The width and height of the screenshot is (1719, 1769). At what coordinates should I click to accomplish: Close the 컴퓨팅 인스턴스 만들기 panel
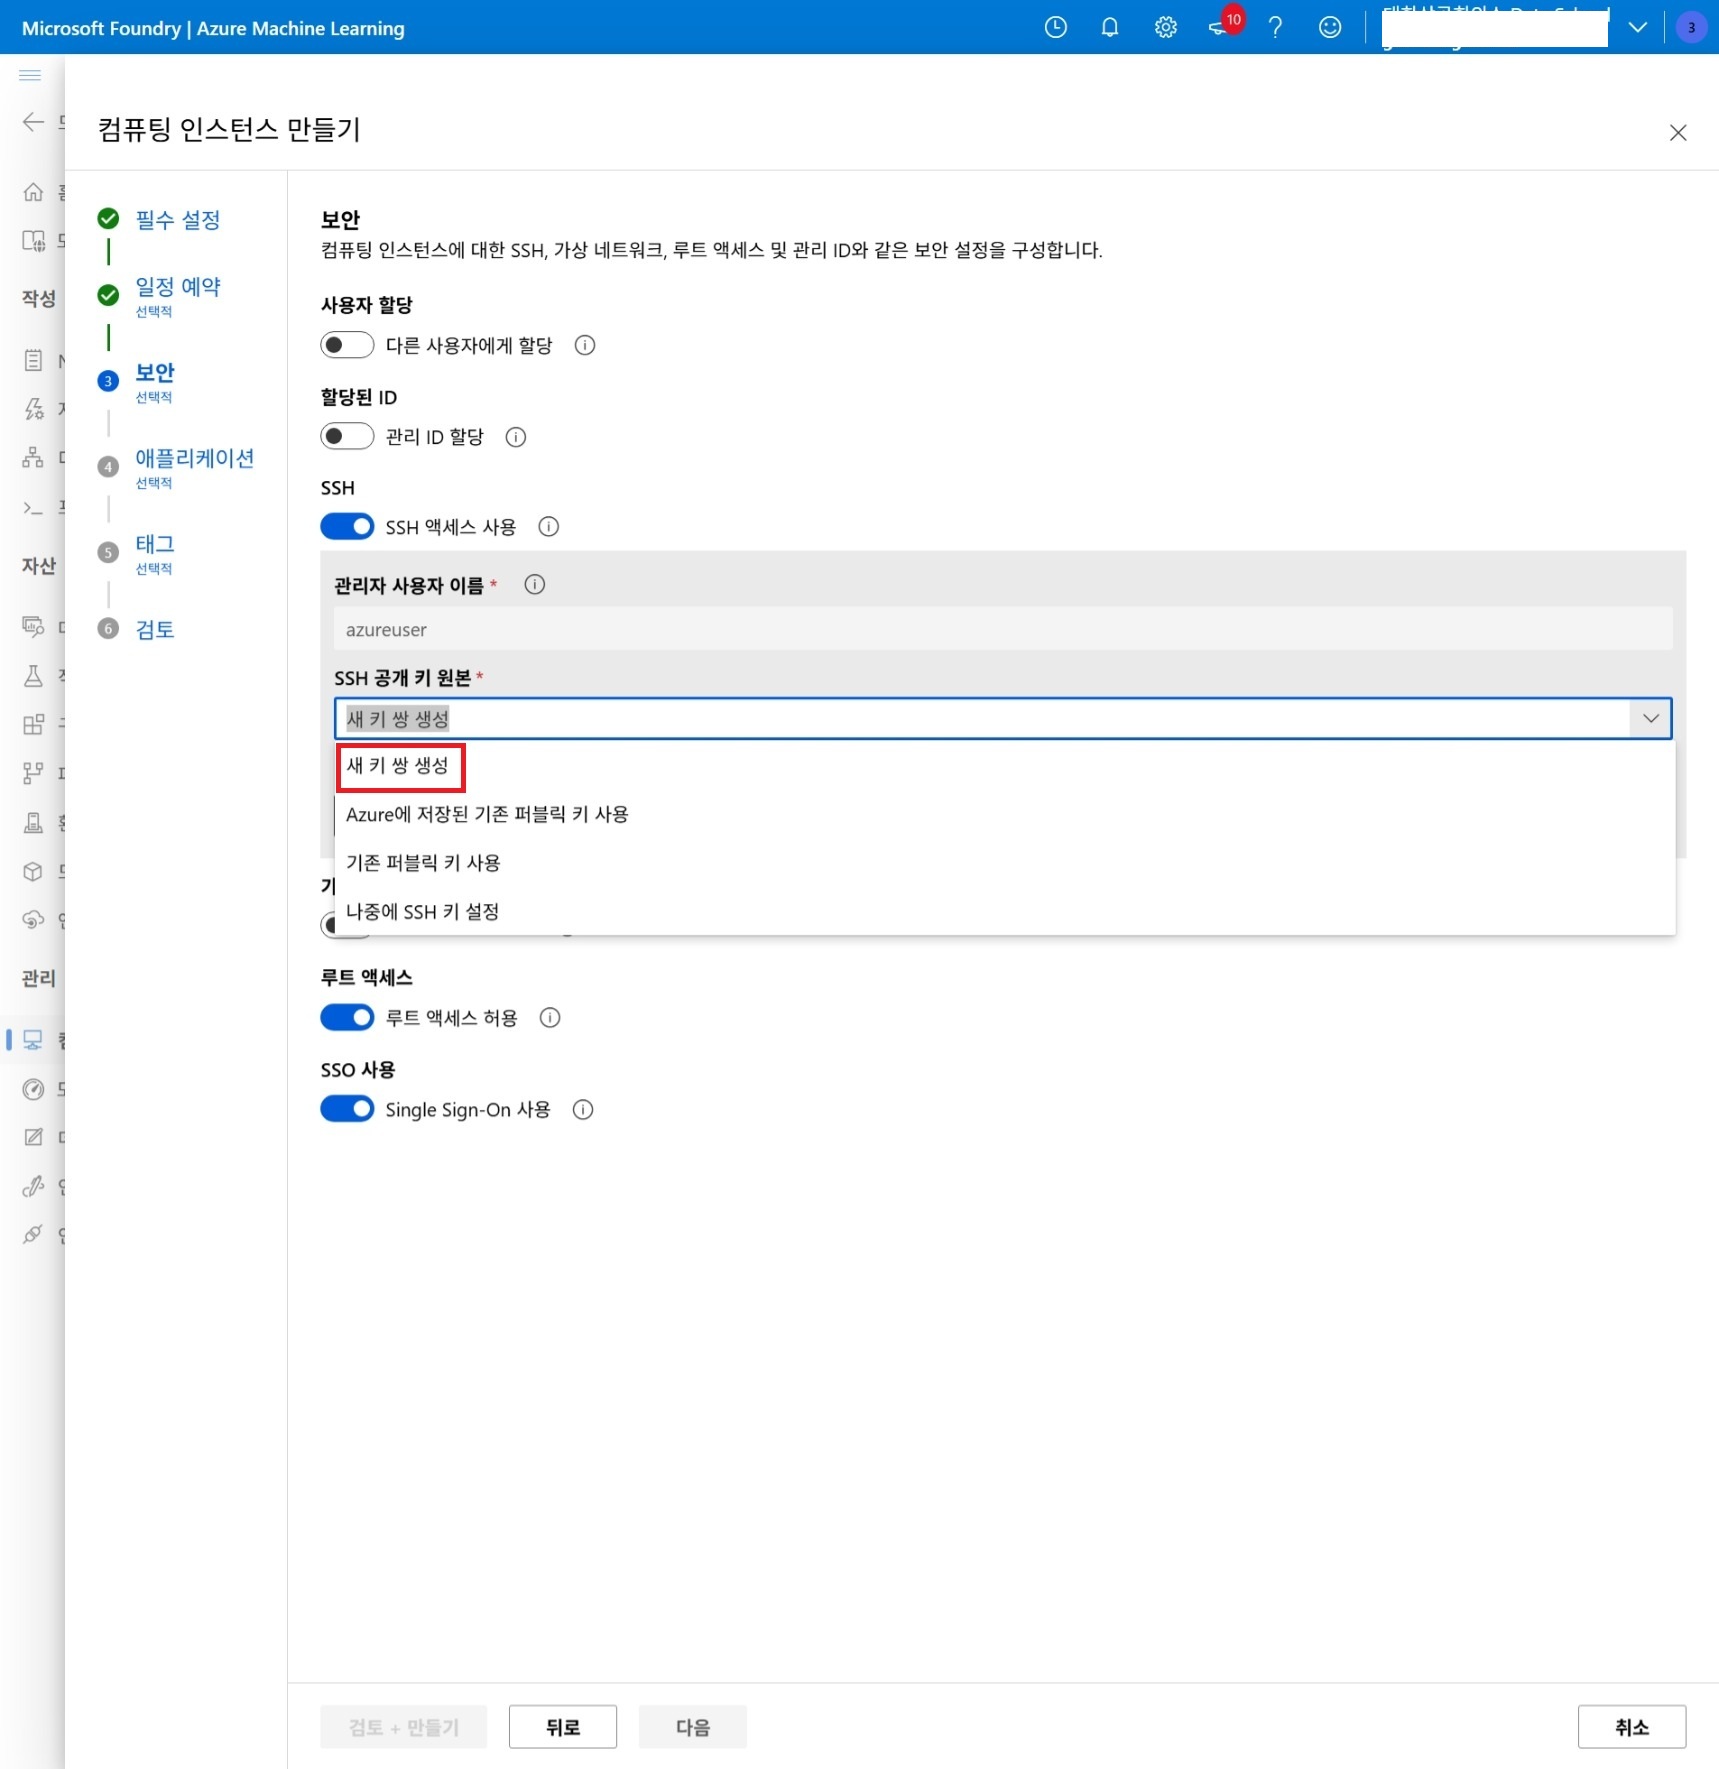coord(1678,133)
